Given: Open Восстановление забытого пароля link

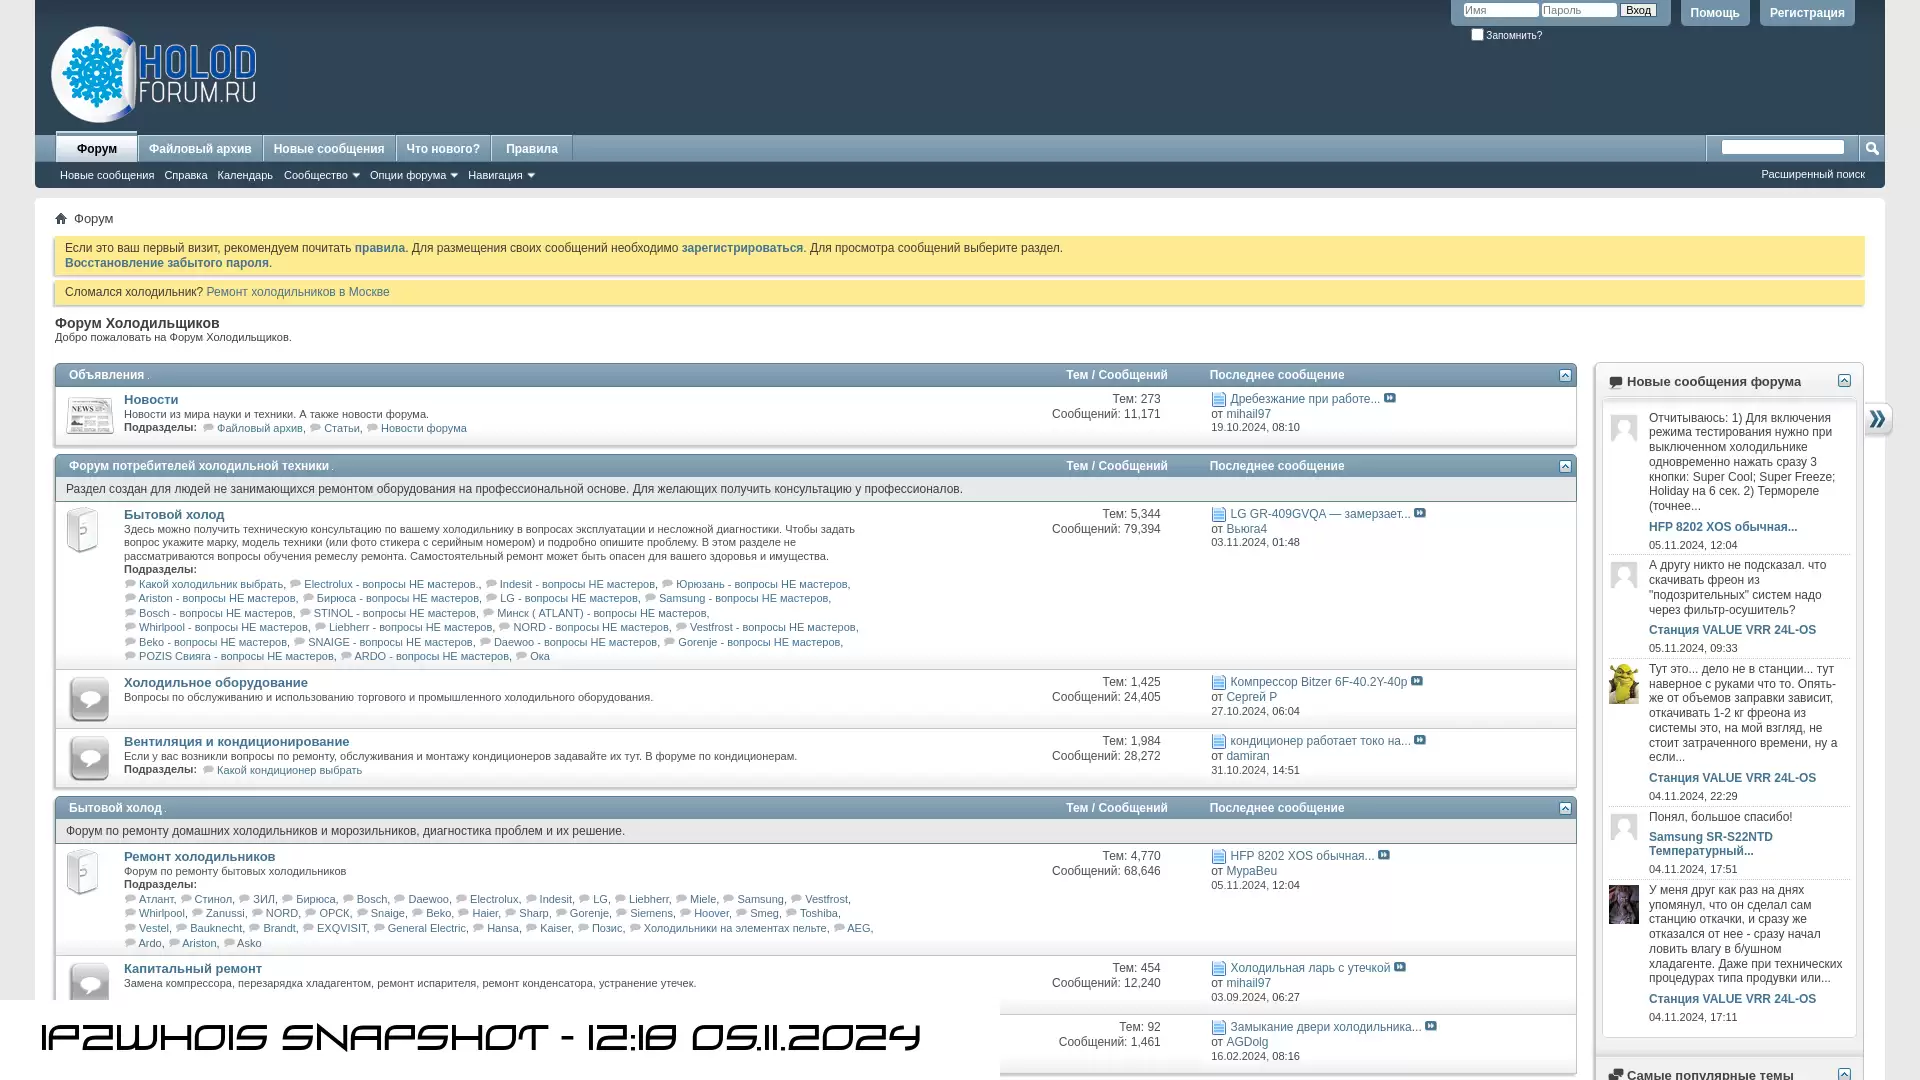Looking at the screenshot, I should pos(167,263).
